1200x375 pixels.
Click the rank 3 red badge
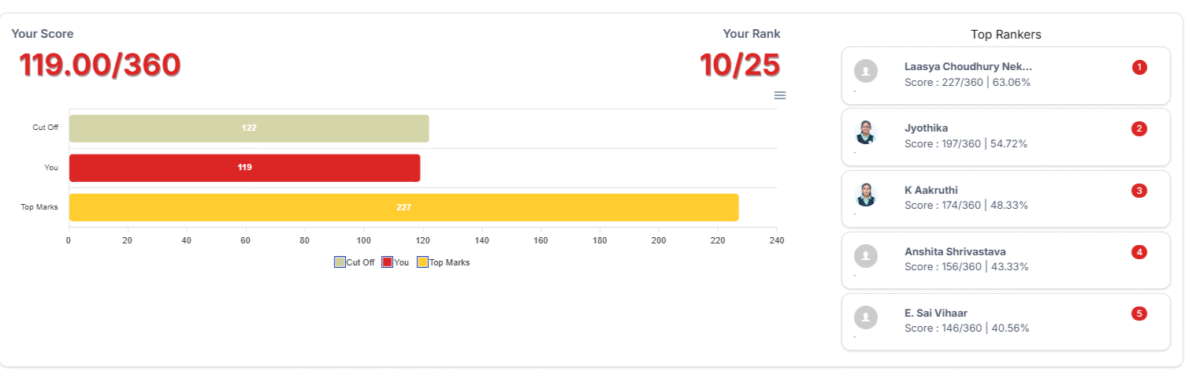pos(1139,190)
